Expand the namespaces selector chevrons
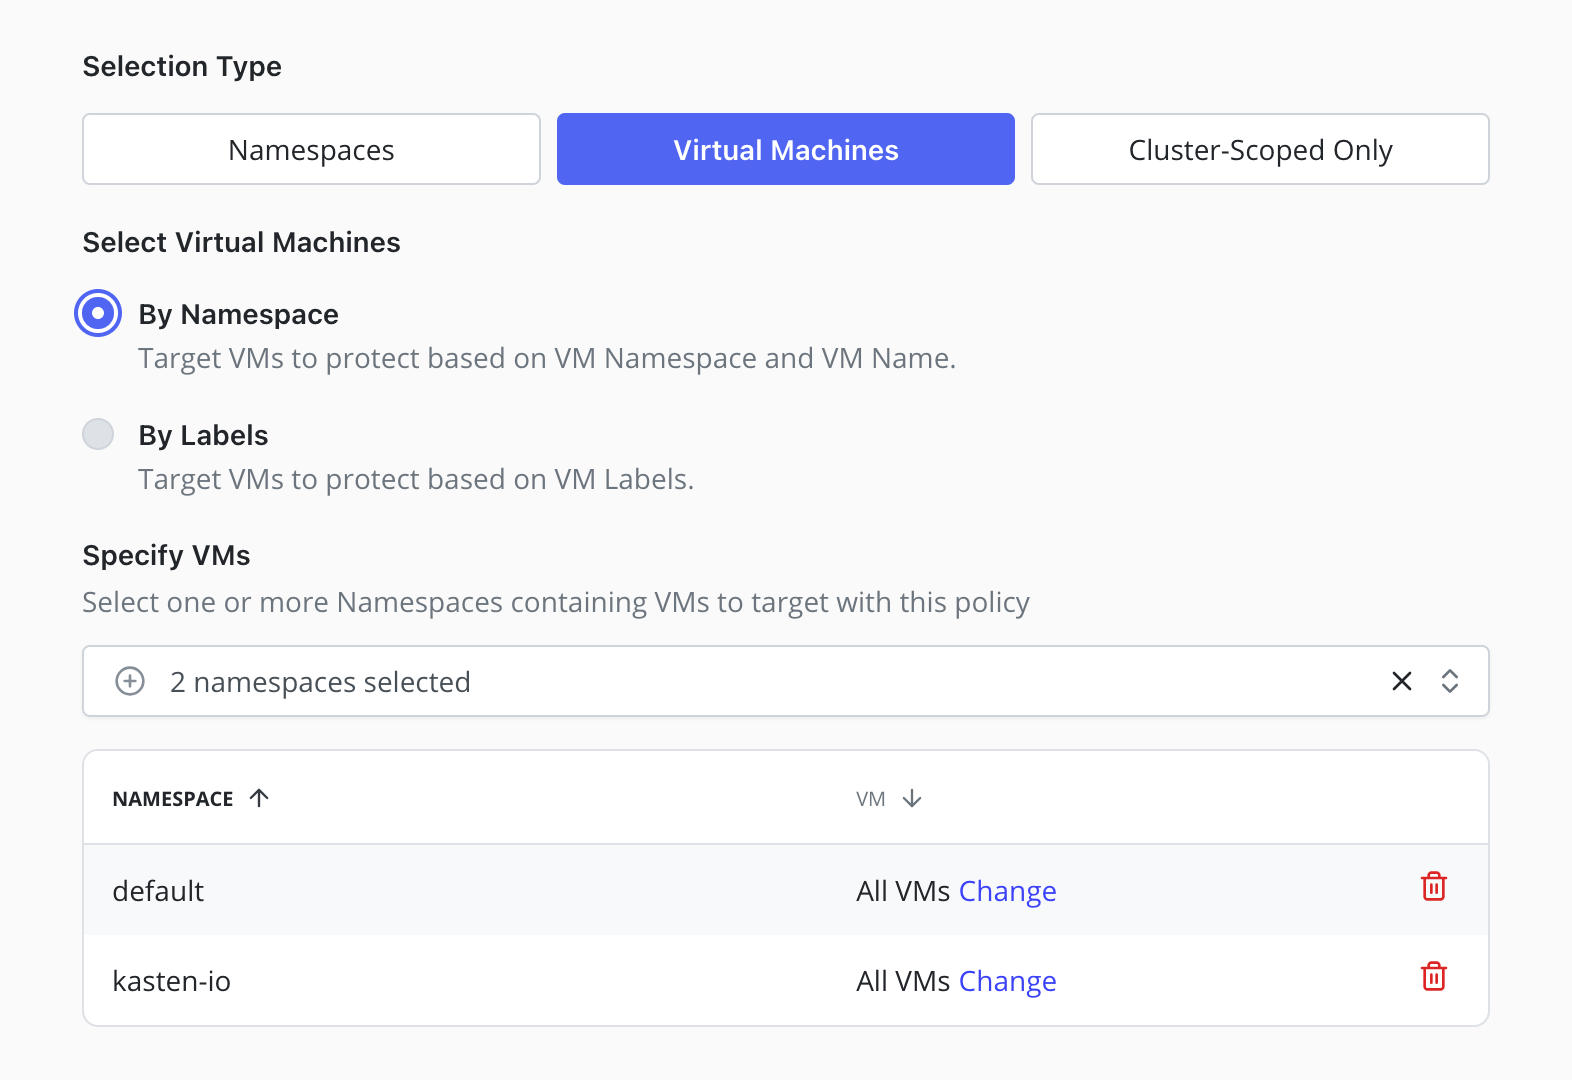1572x1080 pixels. (1450, 681)
